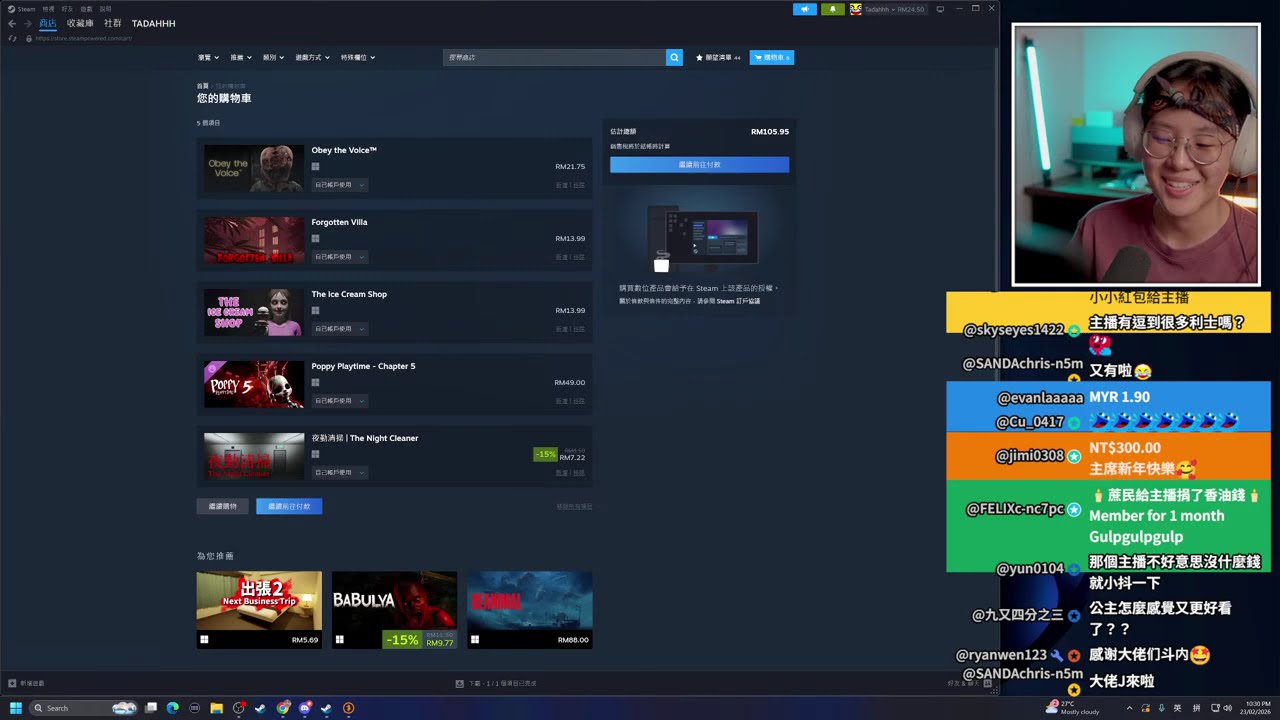Show hidden system tray icons chevron
Image resolution: width=1280 pixels, height=720 pixels.
pyautogui.click(x=1129, y=708)
